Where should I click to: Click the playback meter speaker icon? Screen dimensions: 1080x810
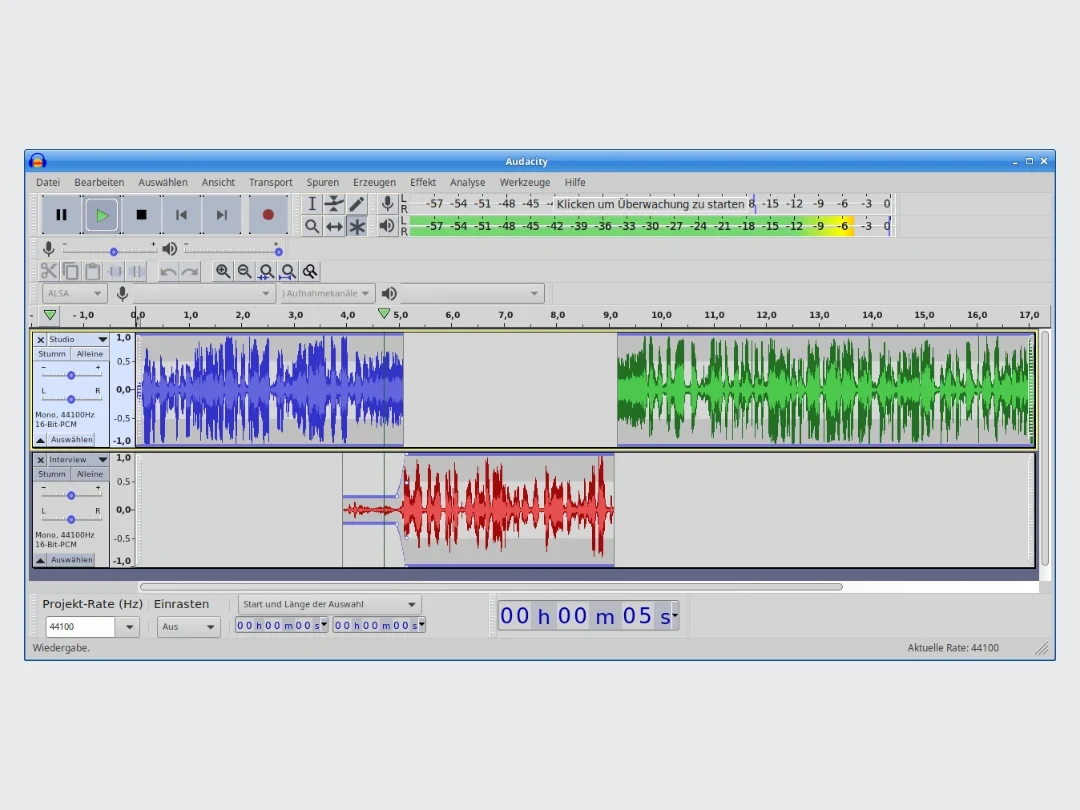[x=387, y=225]
